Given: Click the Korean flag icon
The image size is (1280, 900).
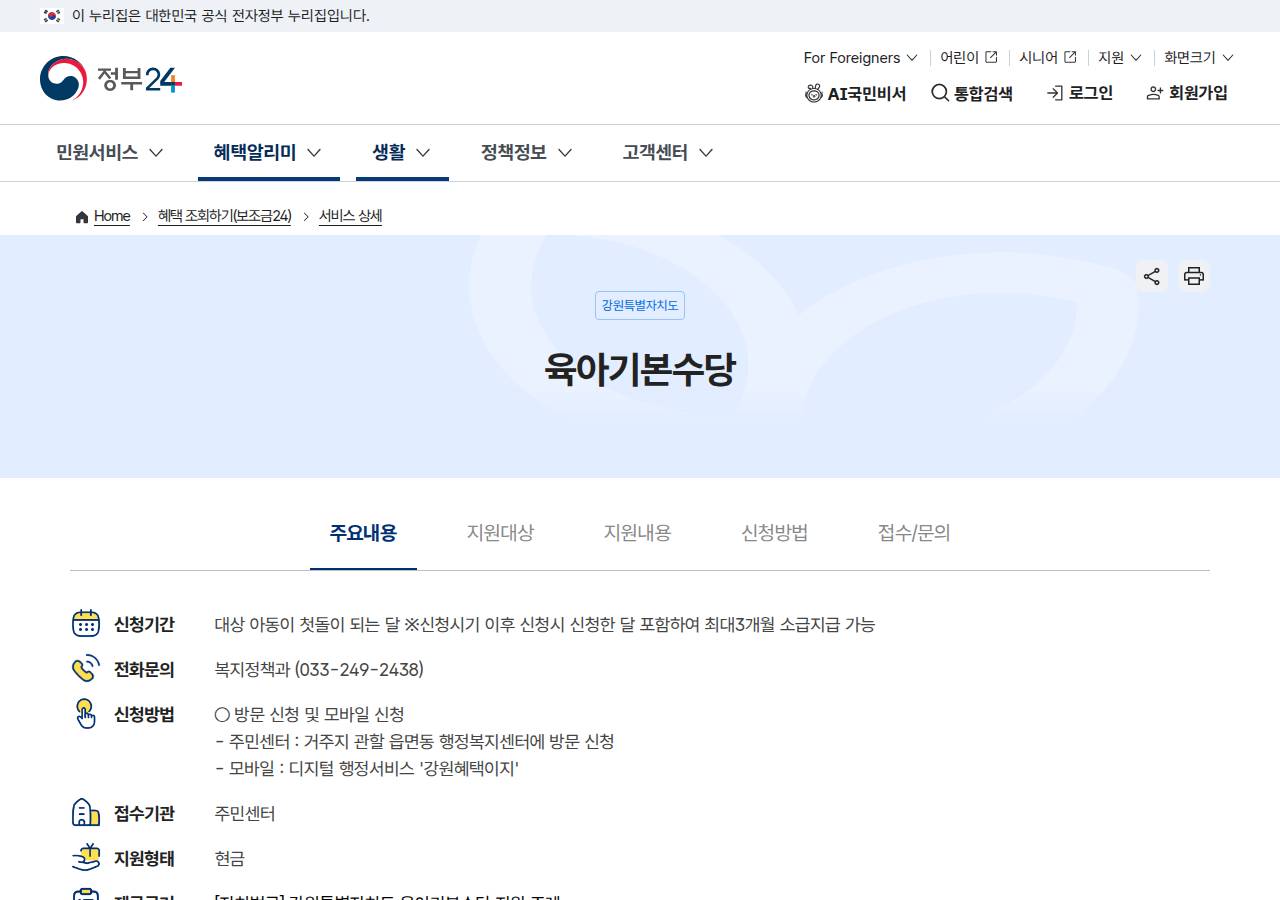Looking at the screenshot, I should pos(52,16).
